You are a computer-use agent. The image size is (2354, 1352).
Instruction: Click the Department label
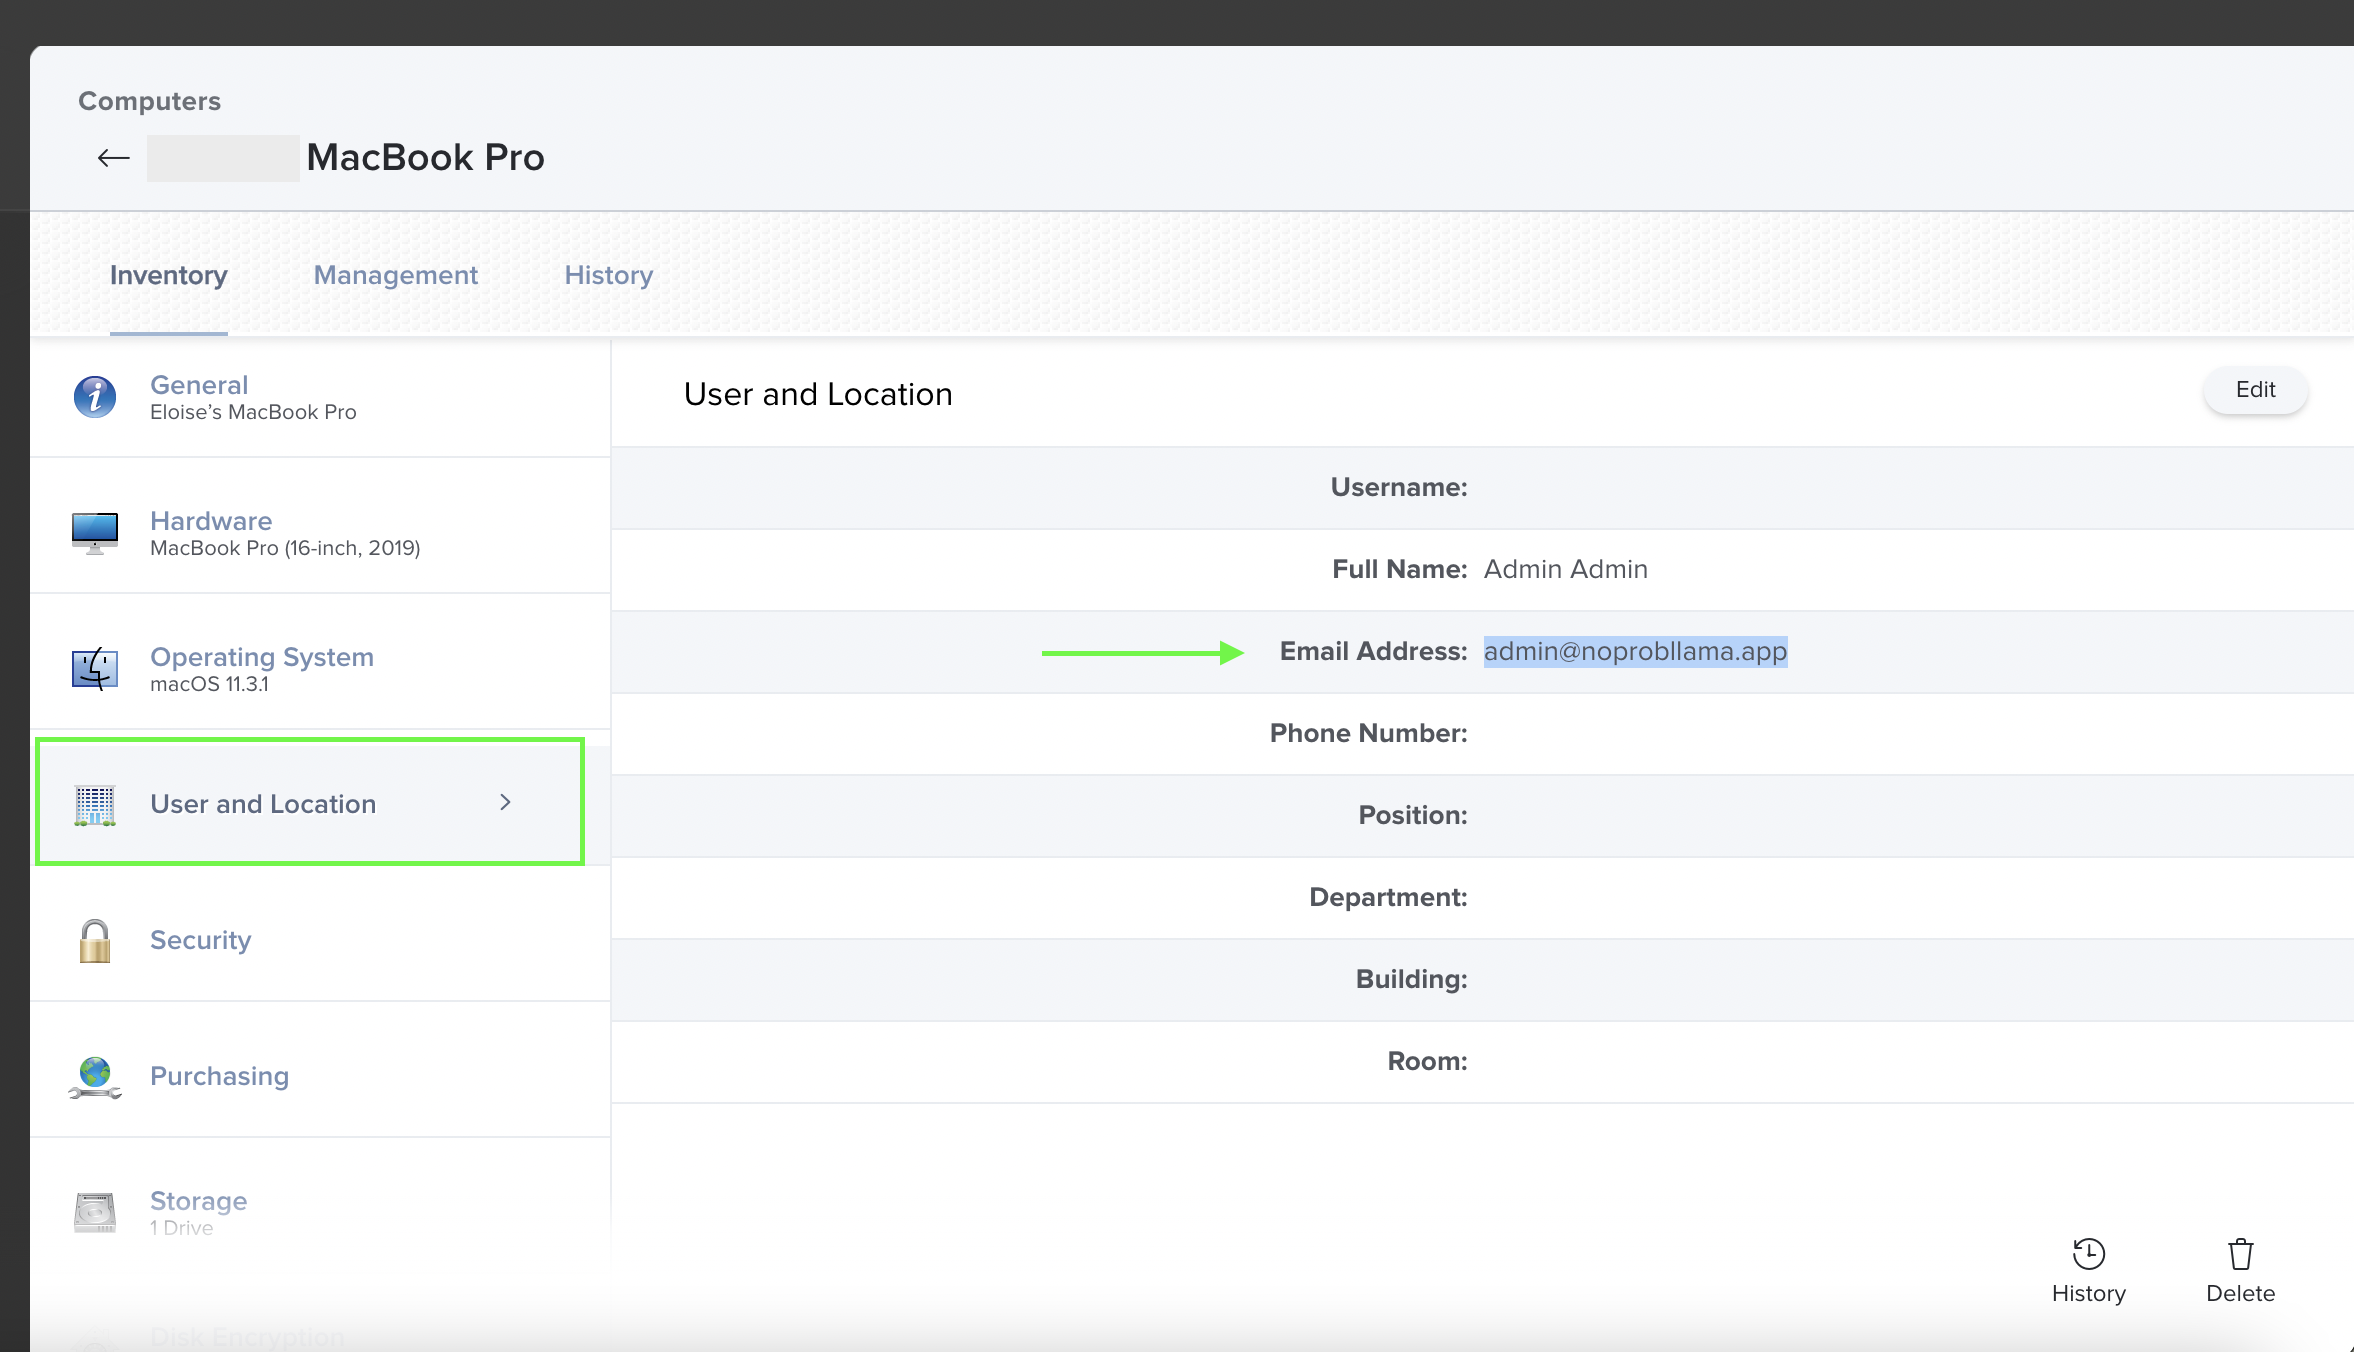click(1388, 897)
